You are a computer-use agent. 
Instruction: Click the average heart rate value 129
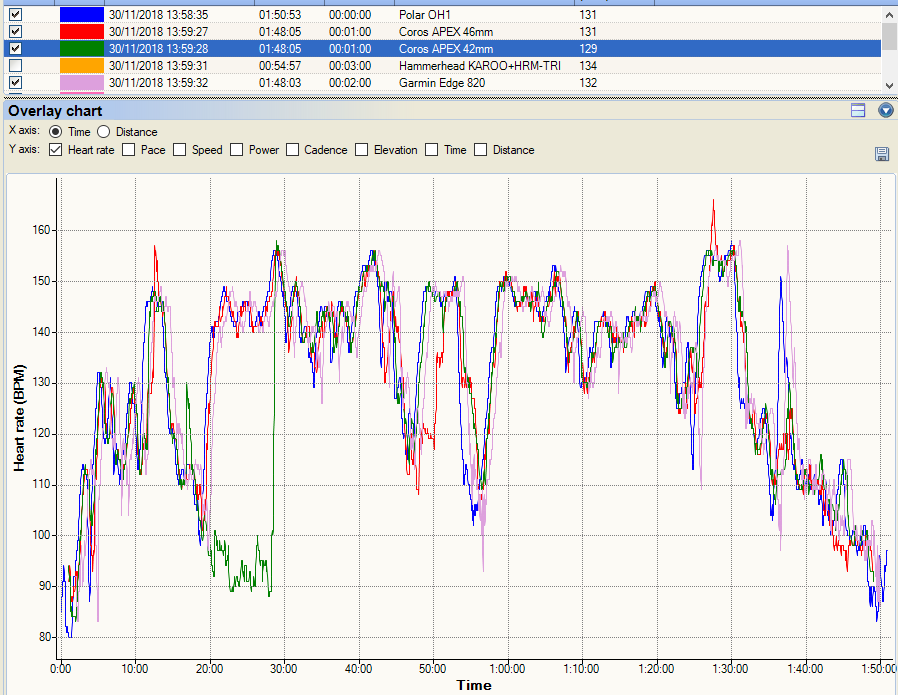(588, 49)
